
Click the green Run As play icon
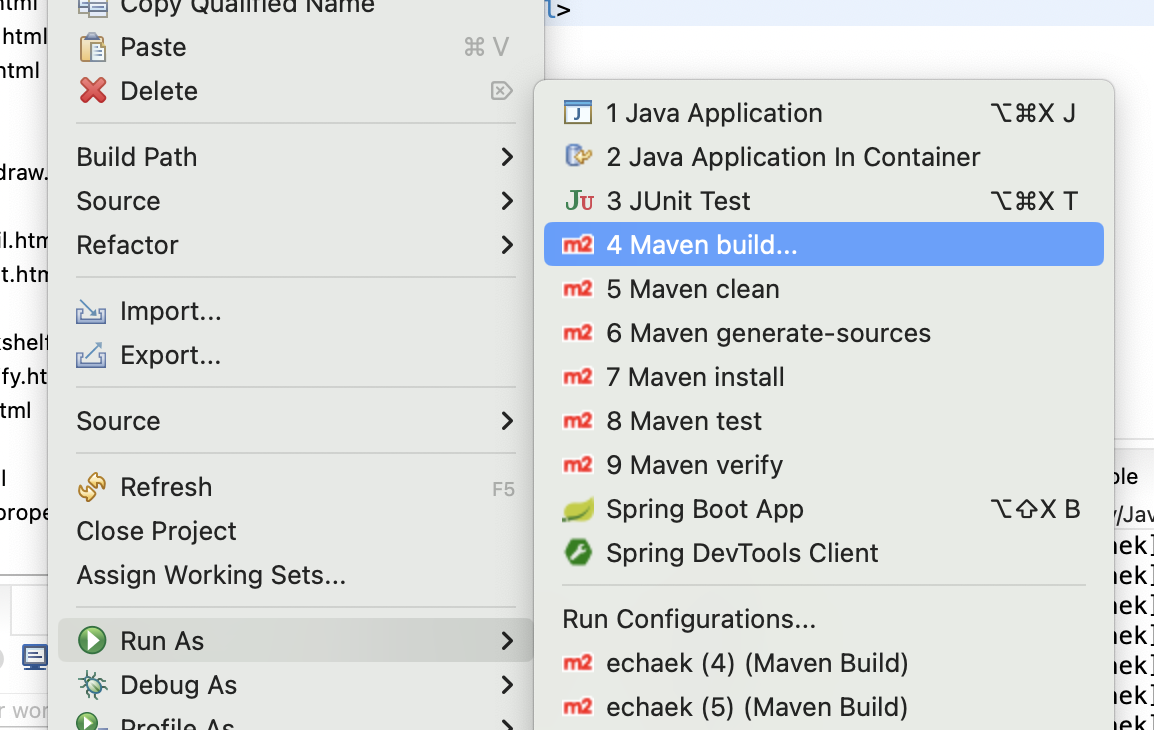[x=92, y=640]
